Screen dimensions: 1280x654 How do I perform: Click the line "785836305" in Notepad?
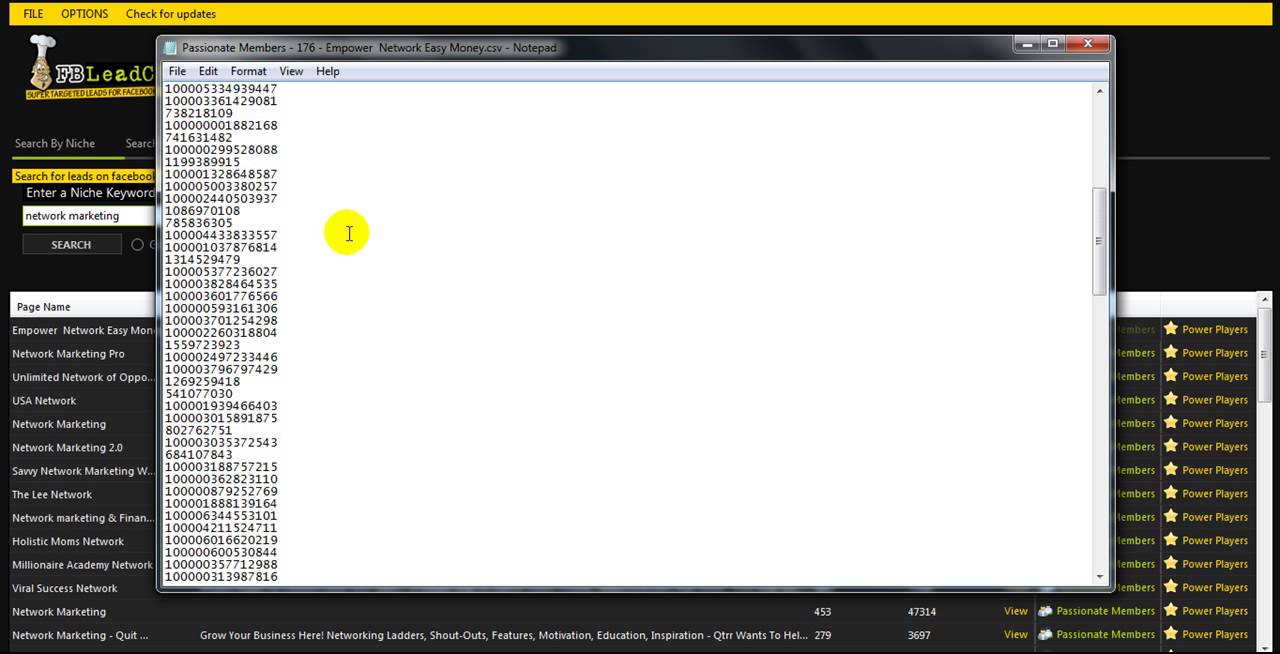coord(198,223)
